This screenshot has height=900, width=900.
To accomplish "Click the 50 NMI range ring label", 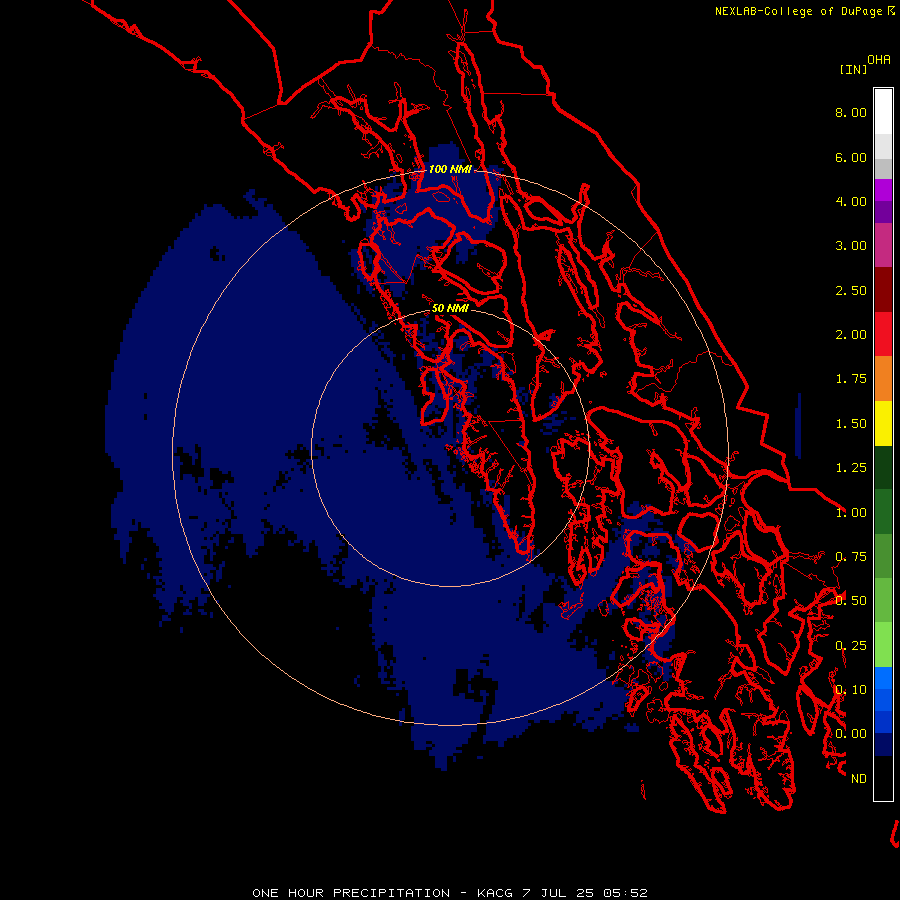I will pyautogui.click(x=450, y=308).
